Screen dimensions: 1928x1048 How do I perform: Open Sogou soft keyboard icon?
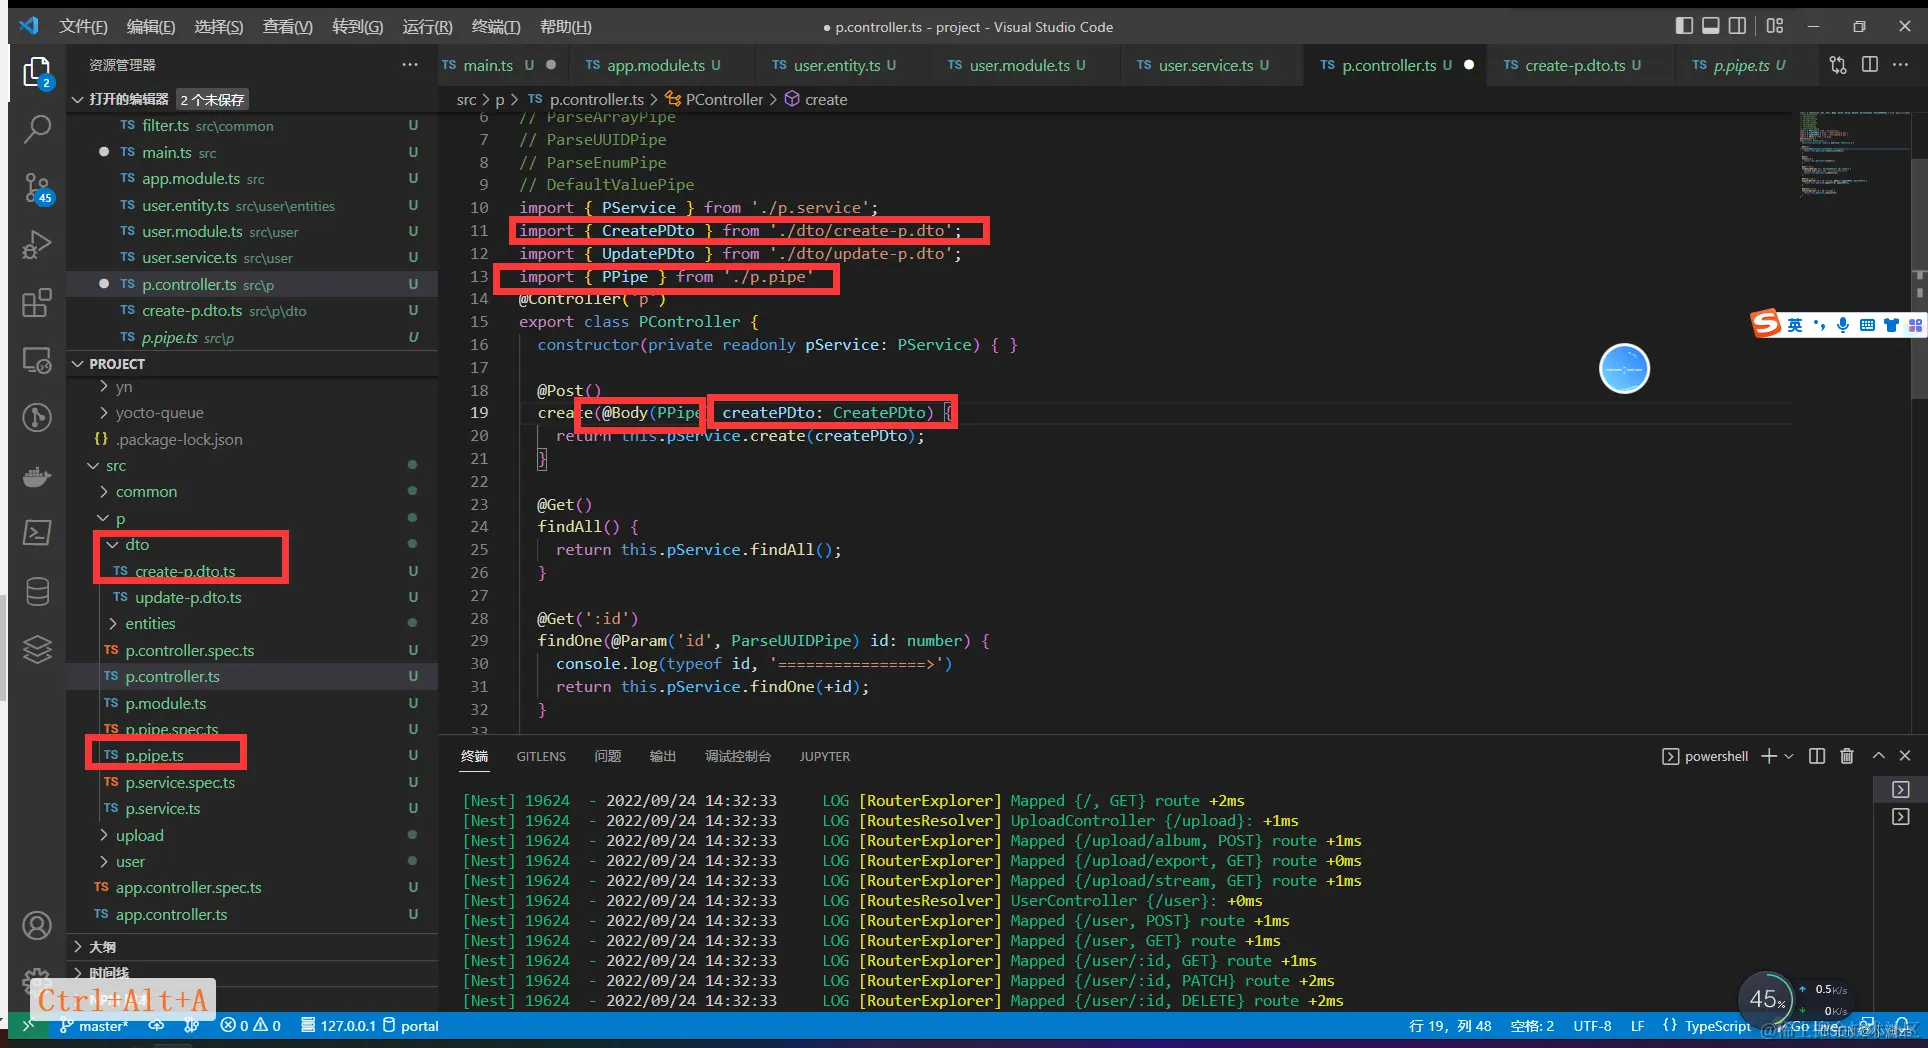tap(1866, 325)
